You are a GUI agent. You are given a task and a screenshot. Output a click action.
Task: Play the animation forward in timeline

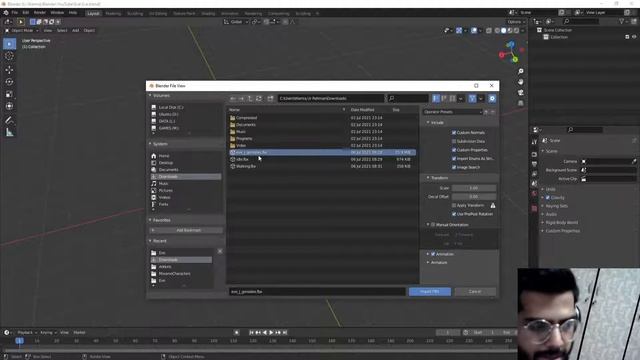[x=271, y=333]
